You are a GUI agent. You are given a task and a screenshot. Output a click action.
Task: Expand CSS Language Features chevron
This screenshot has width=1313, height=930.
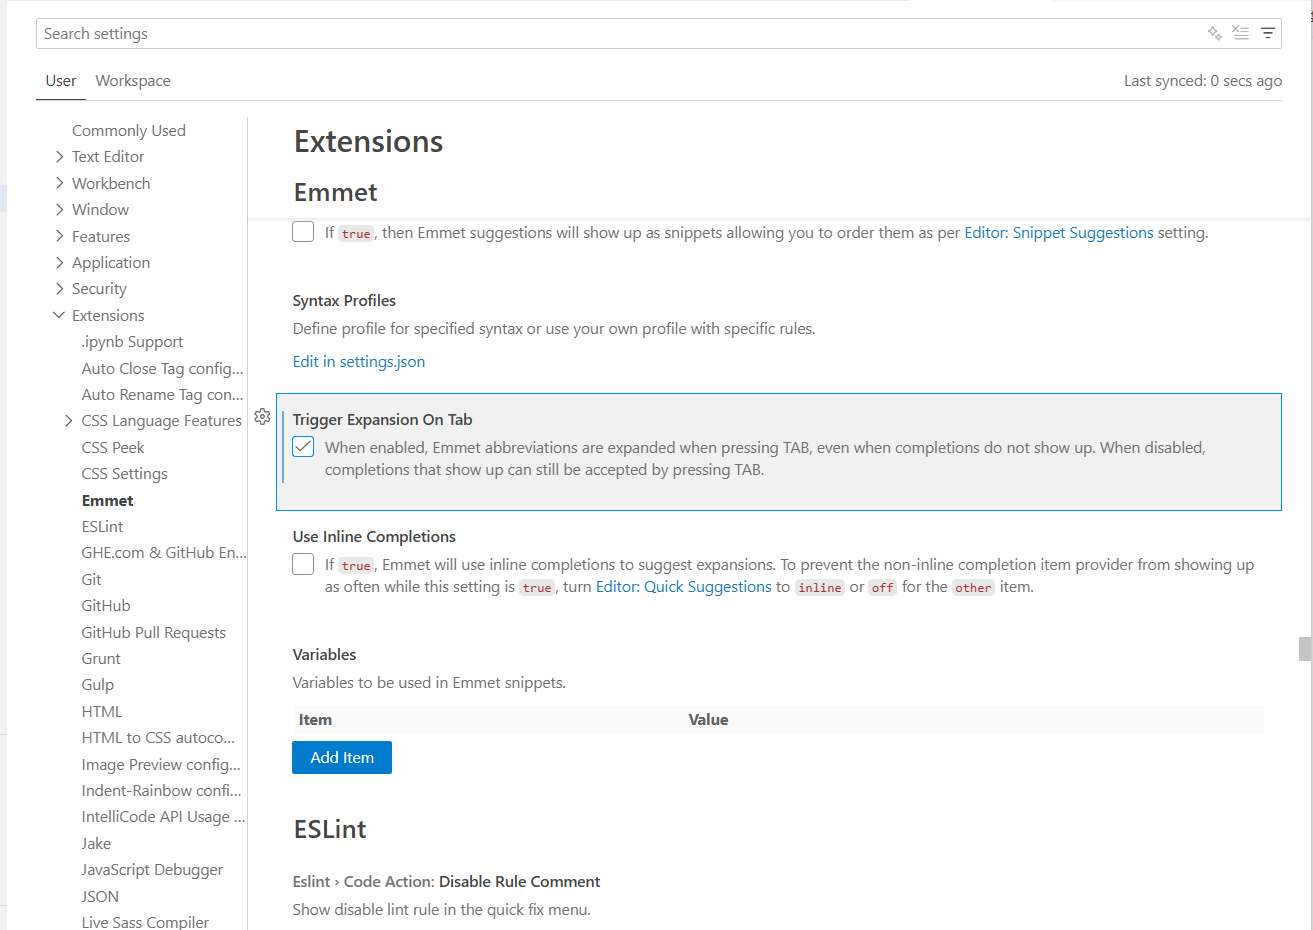coord(69,420)
